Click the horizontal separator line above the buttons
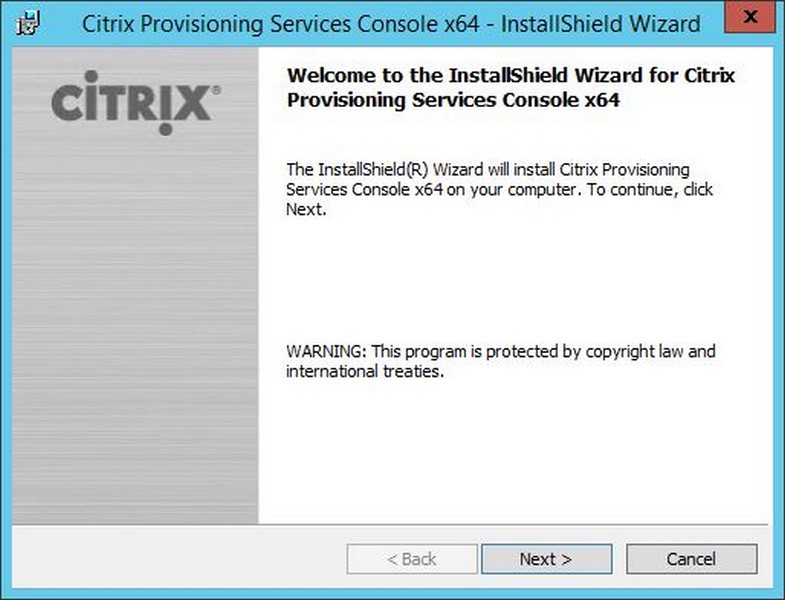This screenshot has width=785, height=600. point(390,525)
